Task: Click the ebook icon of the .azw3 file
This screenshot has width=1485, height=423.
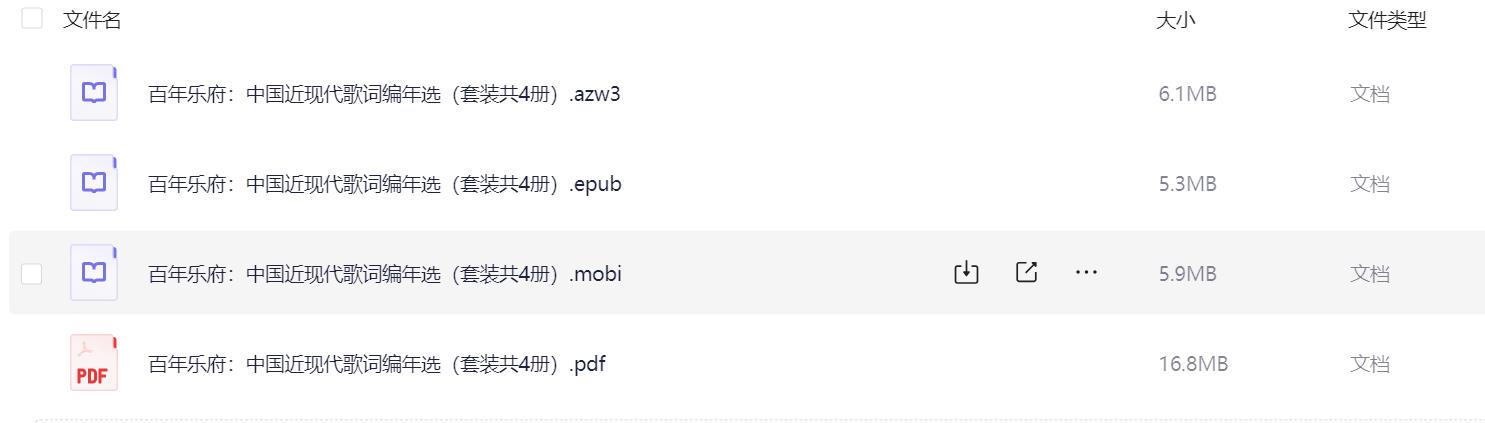Action: [94, 93]
